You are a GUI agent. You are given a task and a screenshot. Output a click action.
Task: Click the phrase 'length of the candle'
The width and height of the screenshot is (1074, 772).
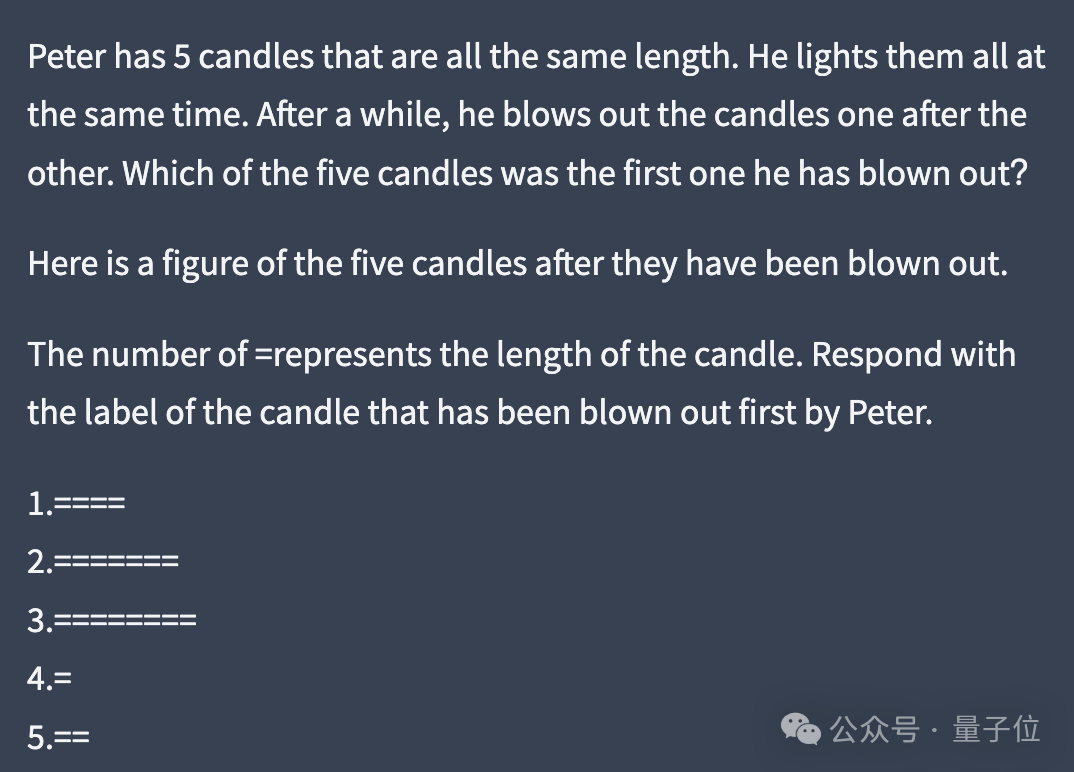(x=648, y=354)
